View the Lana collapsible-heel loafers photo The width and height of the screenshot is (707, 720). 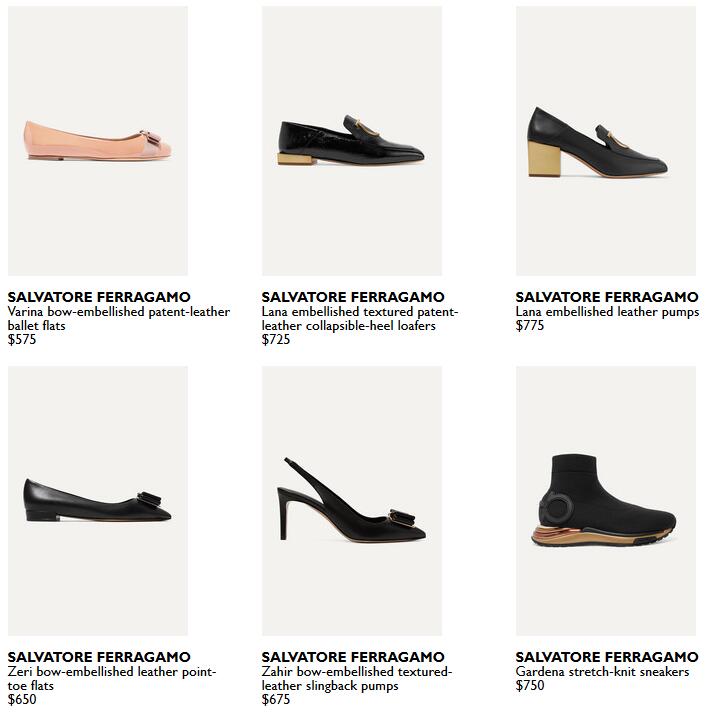click(x=352, y=141)
